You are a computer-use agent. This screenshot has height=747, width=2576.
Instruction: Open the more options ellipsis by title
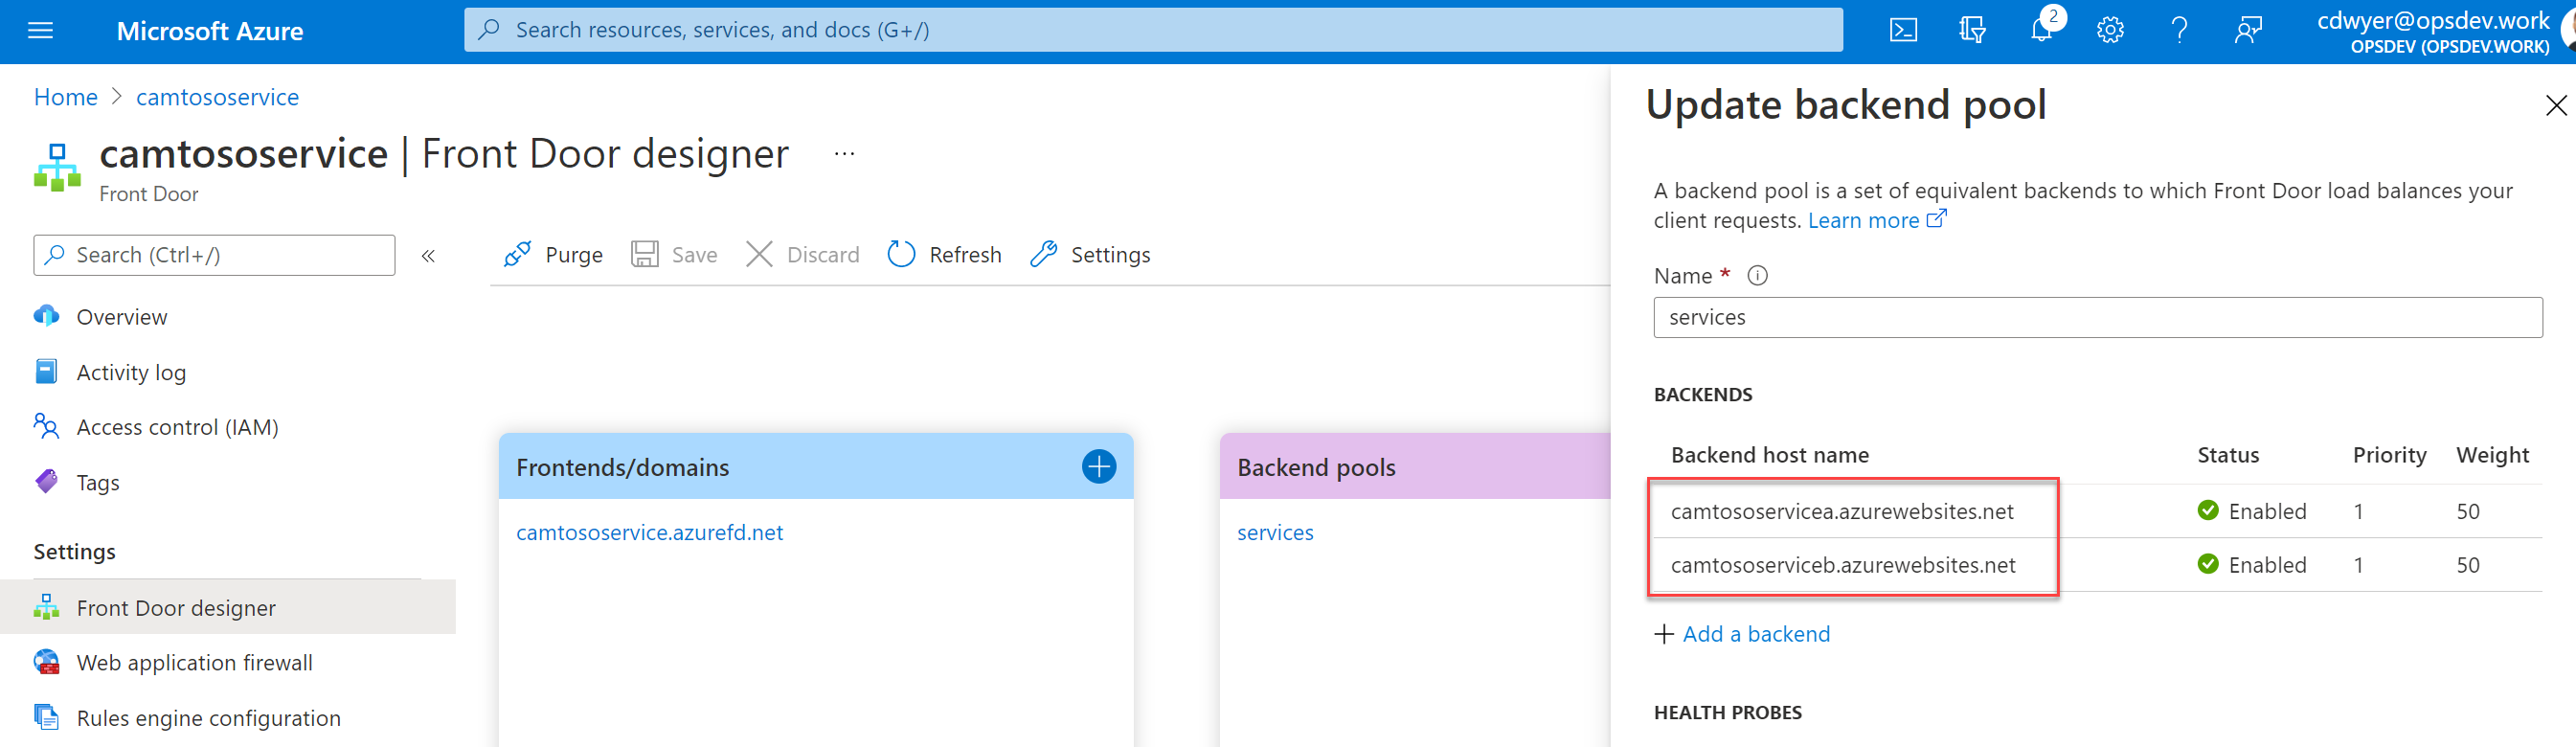coord(844,154)
